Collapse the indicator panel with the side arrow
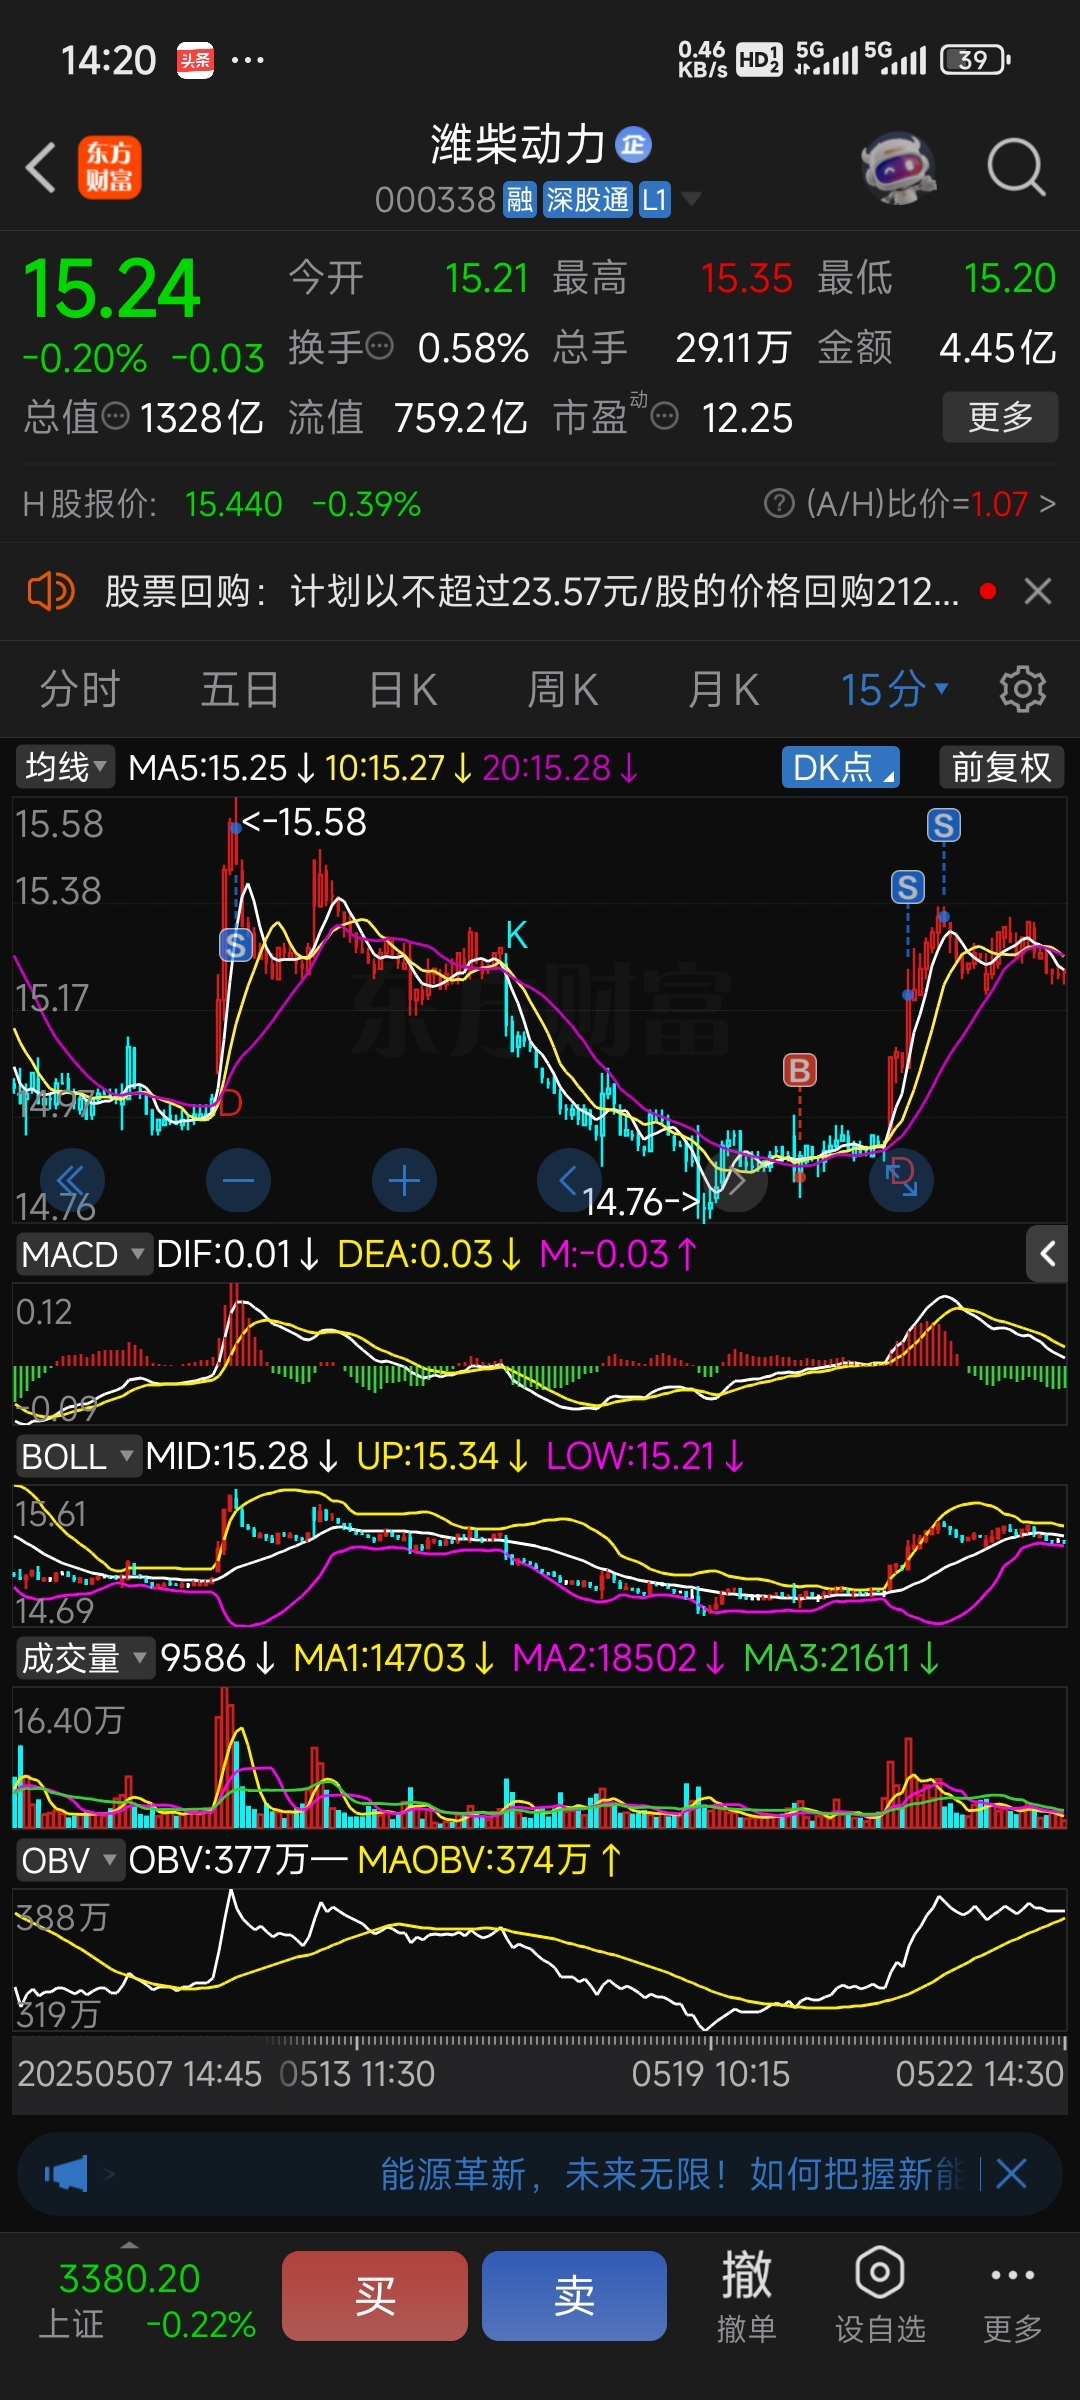This screenshot has width=1080, height=2400. (x=1047, y=1254)
